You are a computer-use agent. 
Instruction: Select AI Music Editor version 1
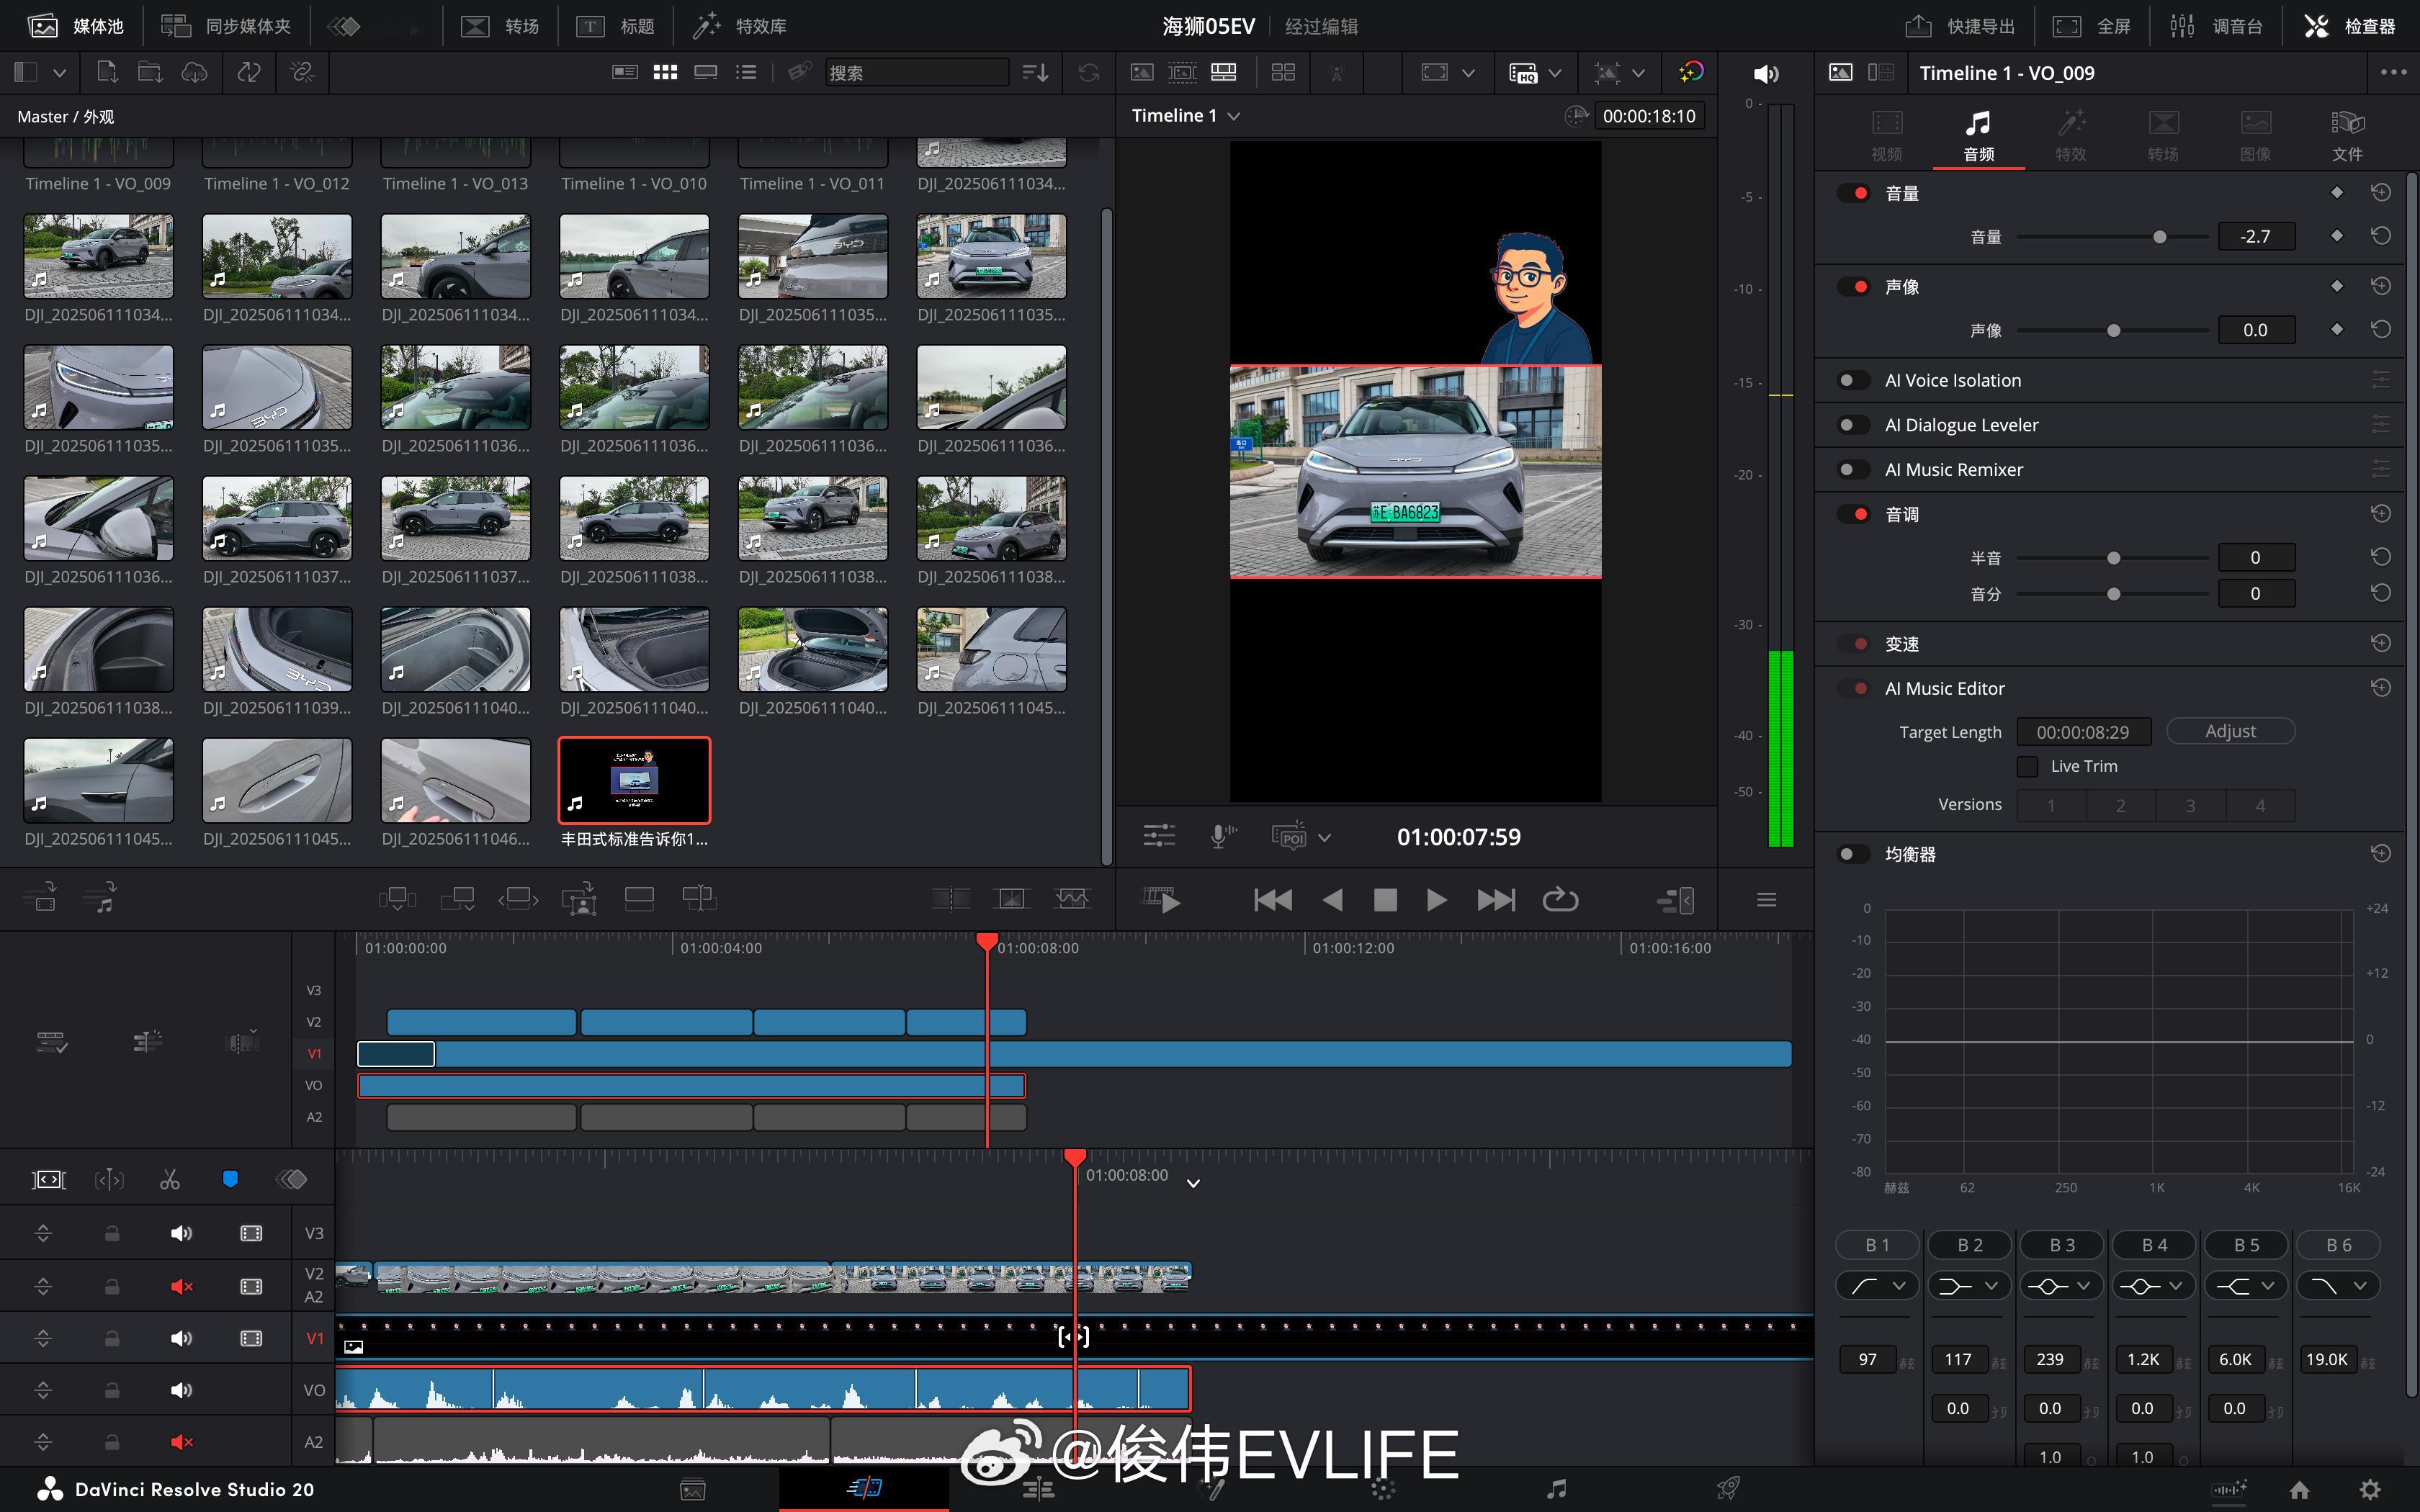tap(2051, 805)
